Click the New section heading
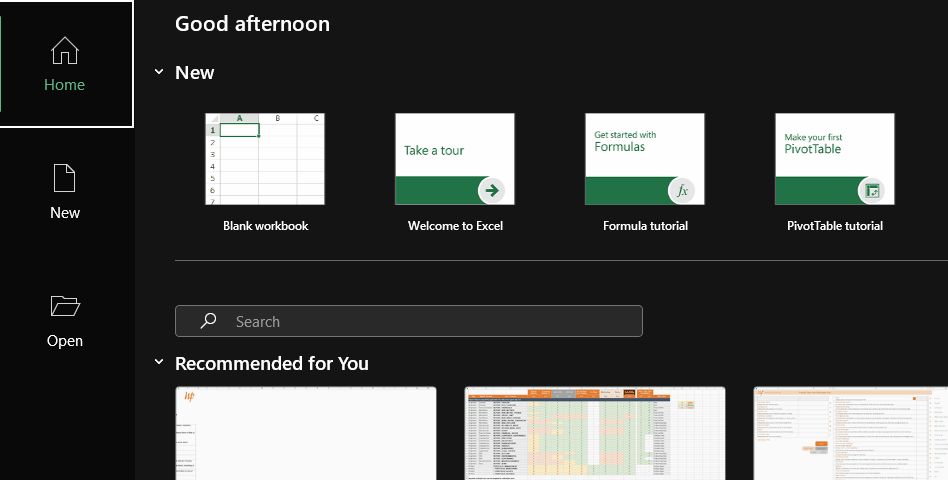This screenshot has height=480, width=948. click(x=195, y=73)
